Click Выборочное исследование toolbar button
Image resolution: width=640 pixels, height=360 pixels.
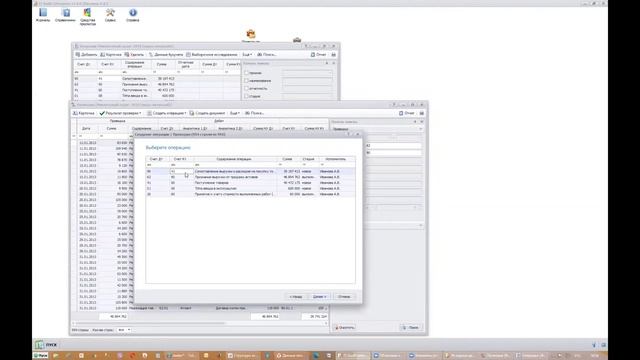click(211, 54)
